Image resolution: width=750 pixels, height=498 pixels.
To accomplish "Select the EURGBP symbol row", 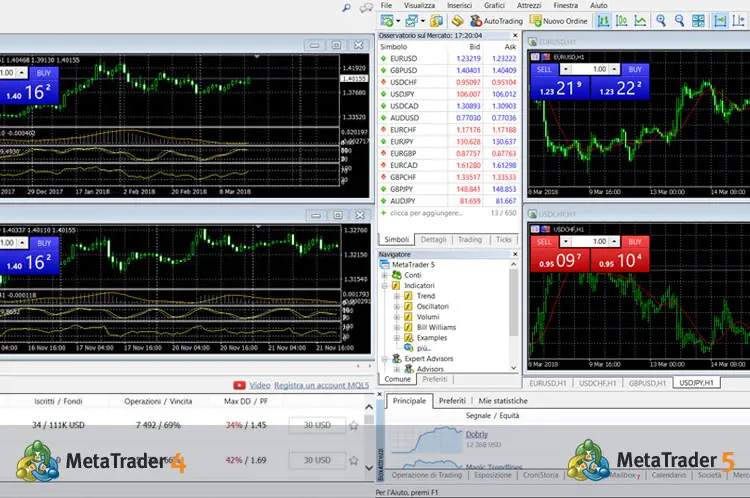I will 448,154.
